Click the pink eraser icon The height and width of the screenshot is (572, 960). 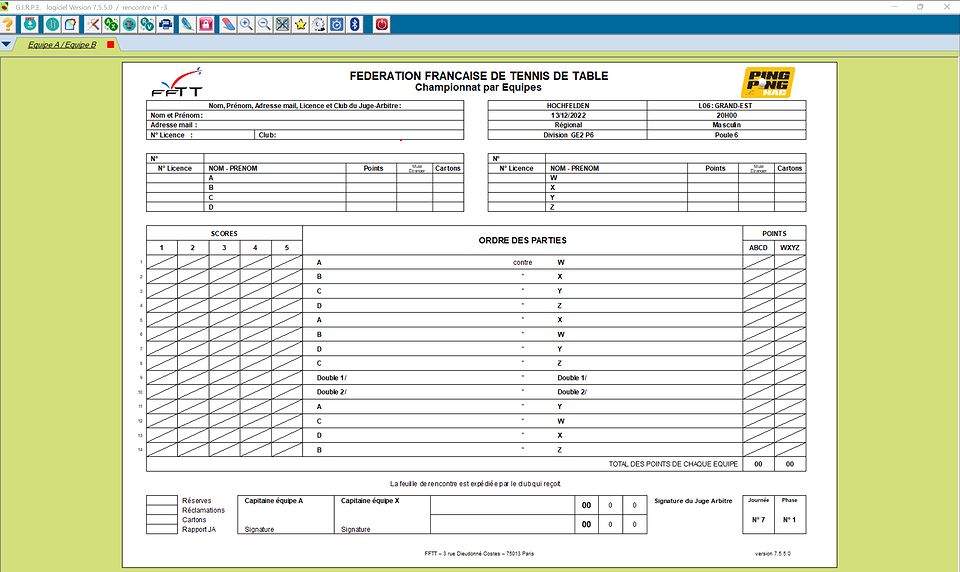[x=227, y=24]
